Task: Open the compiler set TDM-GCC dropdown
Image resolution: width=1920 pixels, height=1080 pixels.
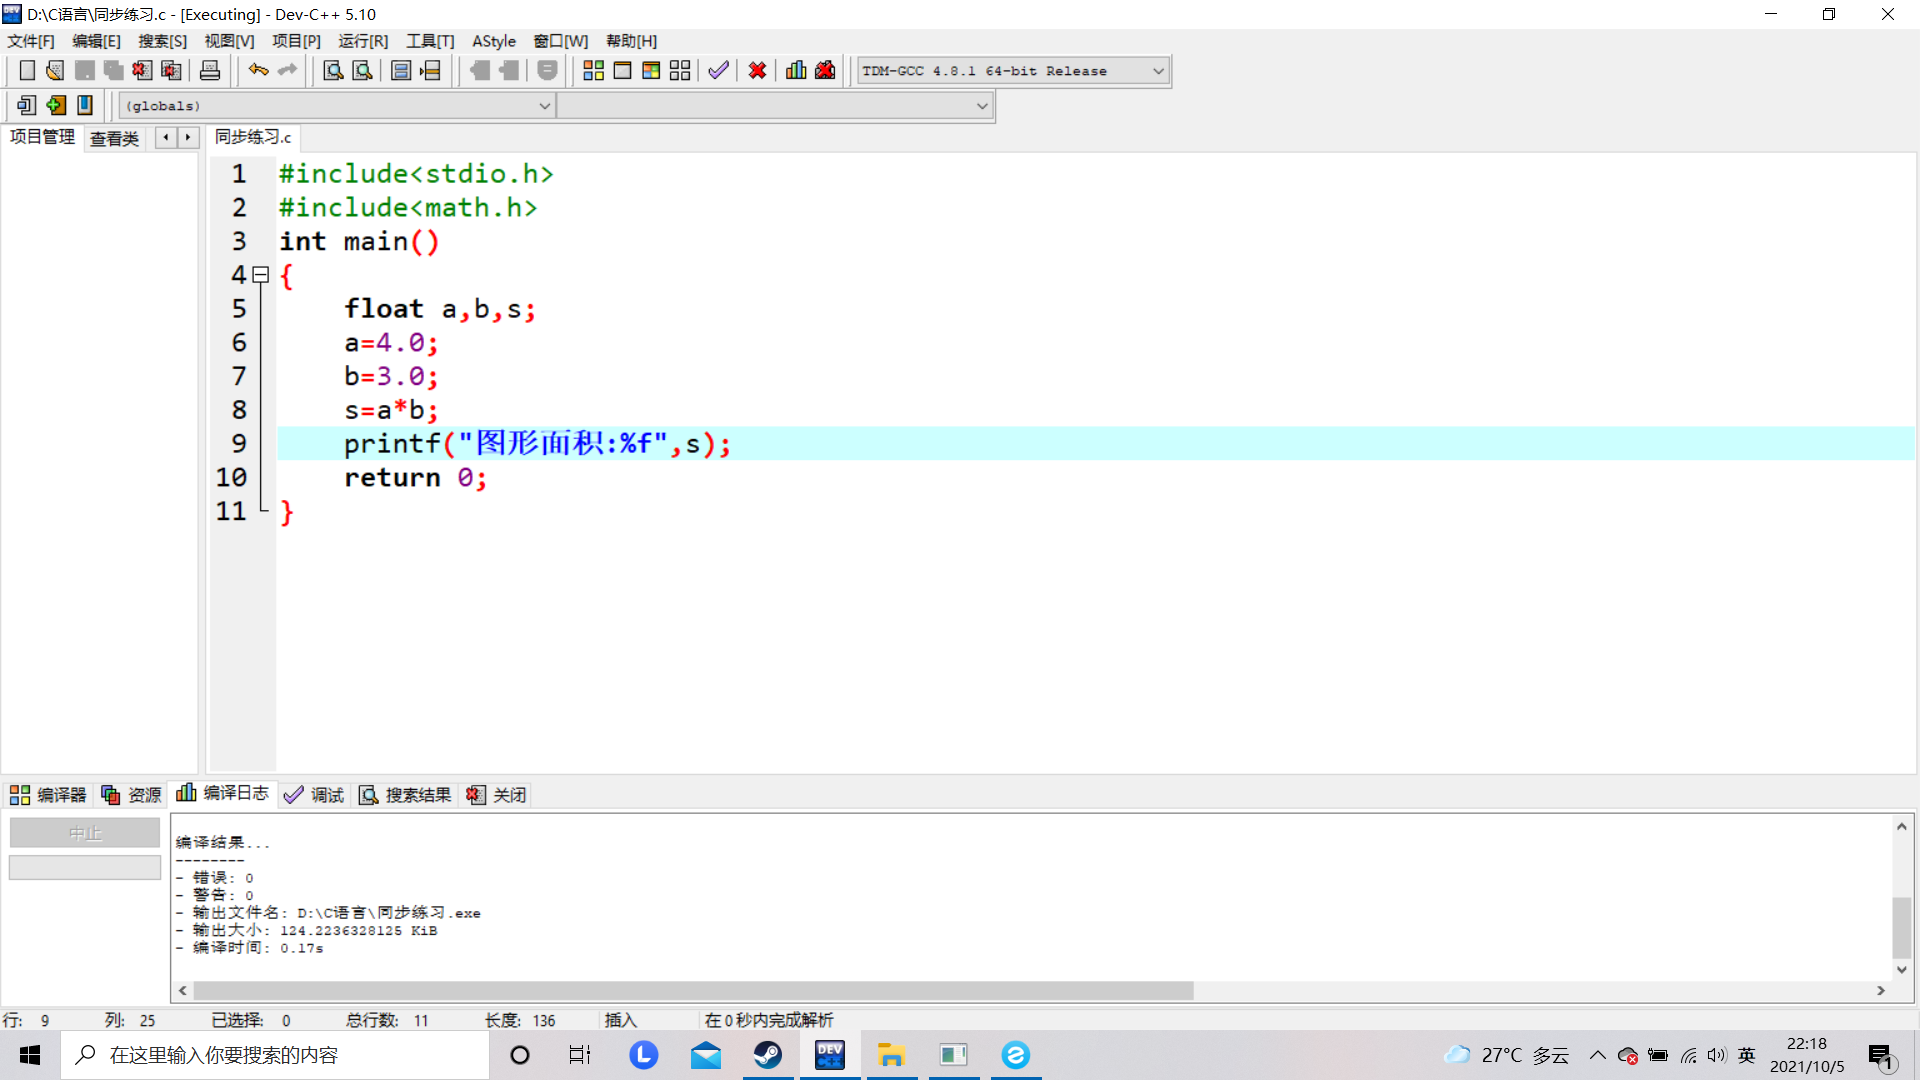Action: pyautogui.click(x=1158, y=71)
